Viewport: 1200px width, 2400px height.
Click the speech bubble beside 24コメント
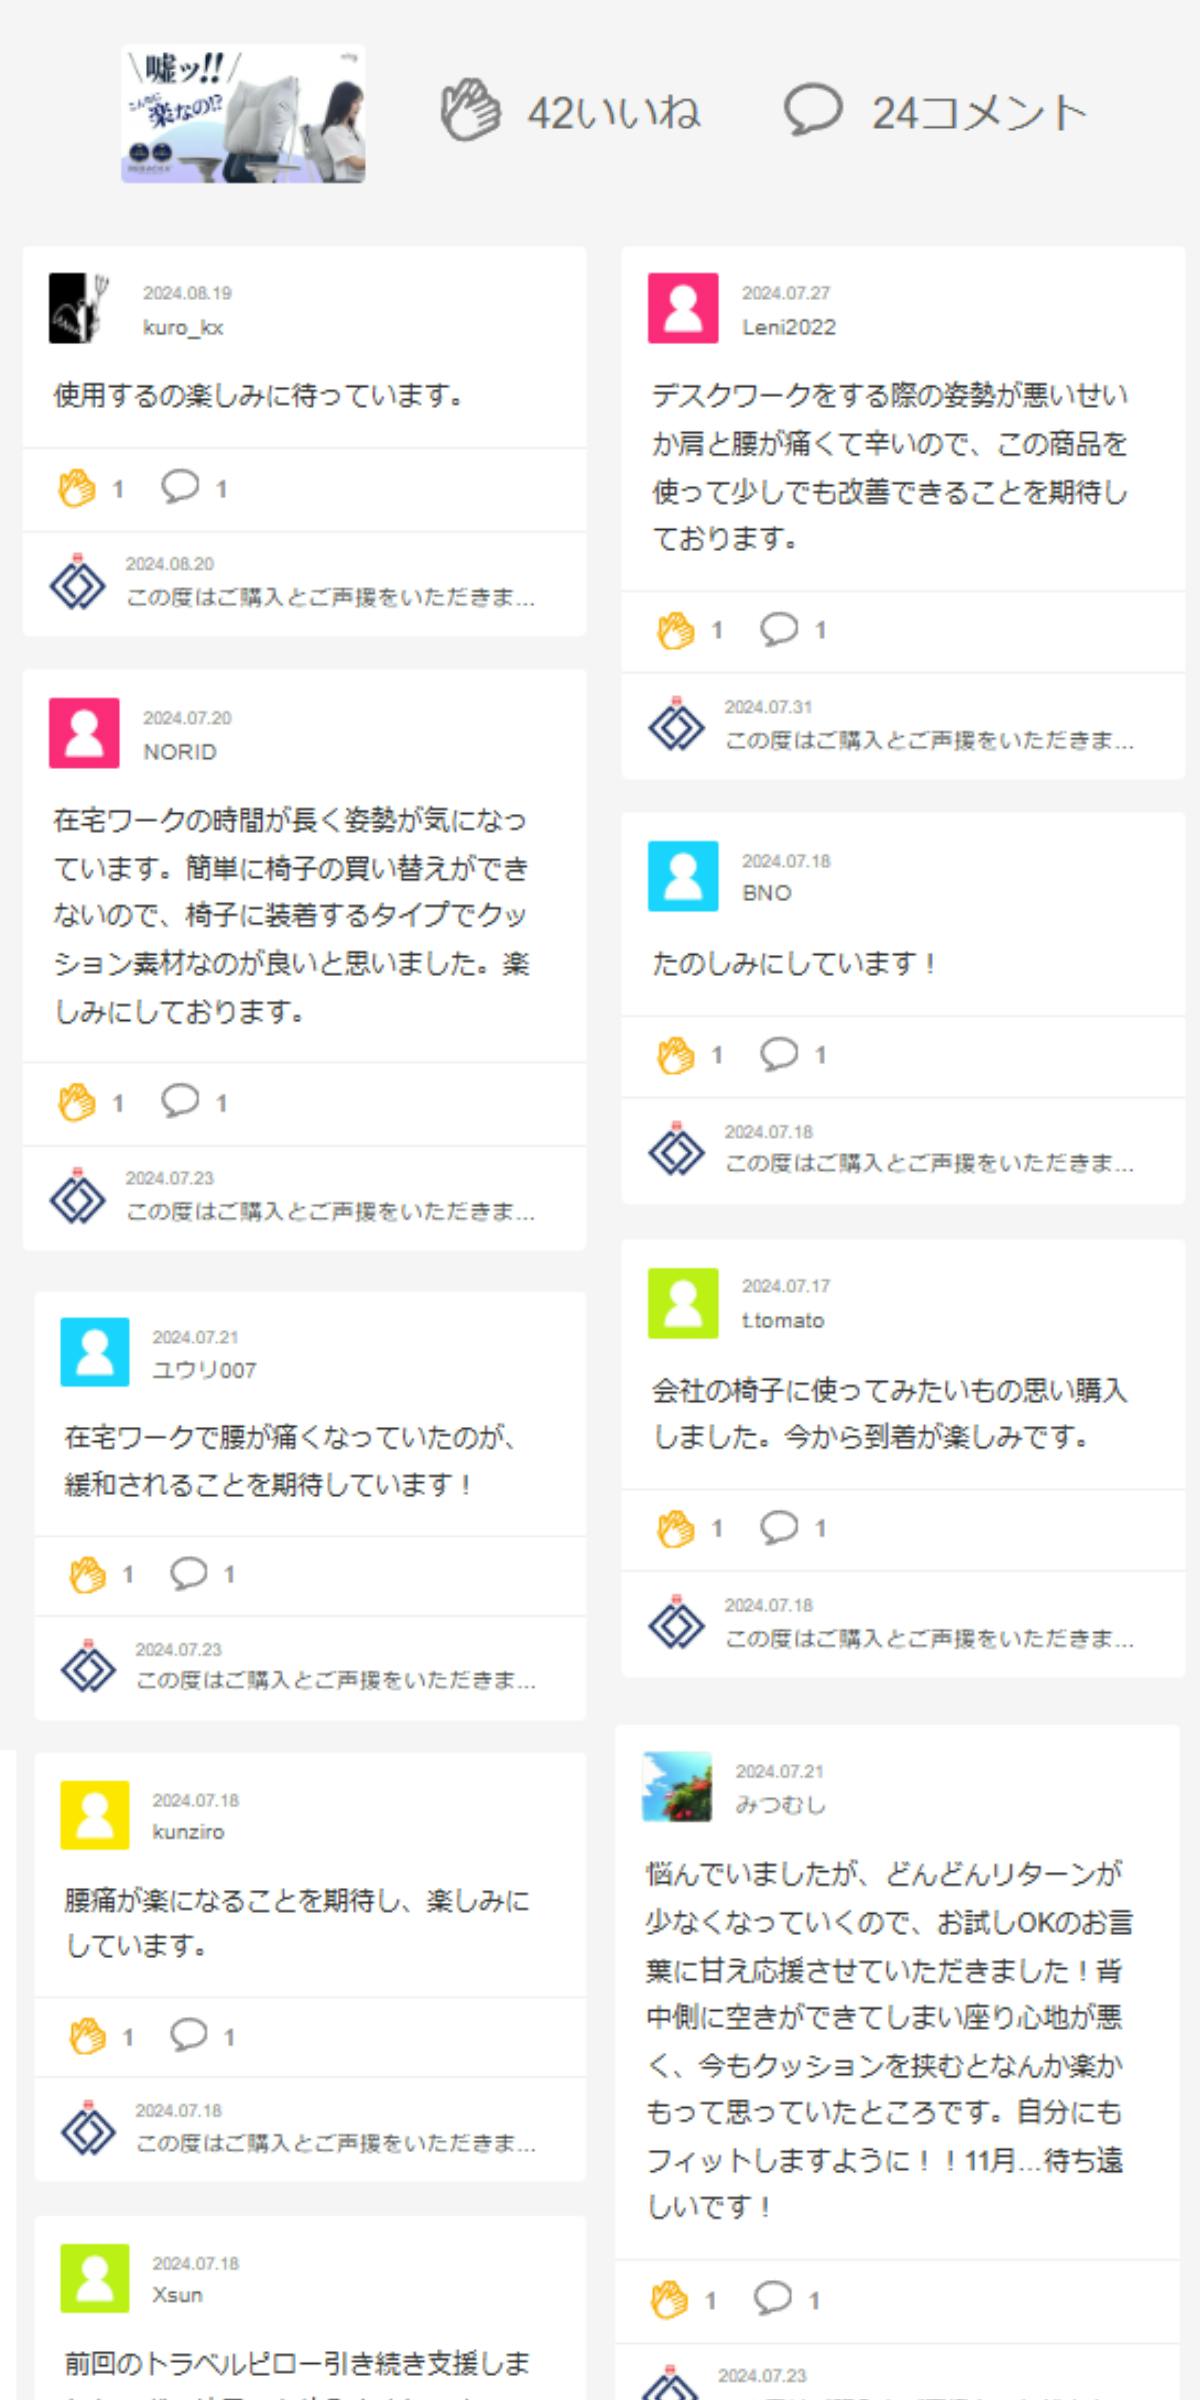812,110
